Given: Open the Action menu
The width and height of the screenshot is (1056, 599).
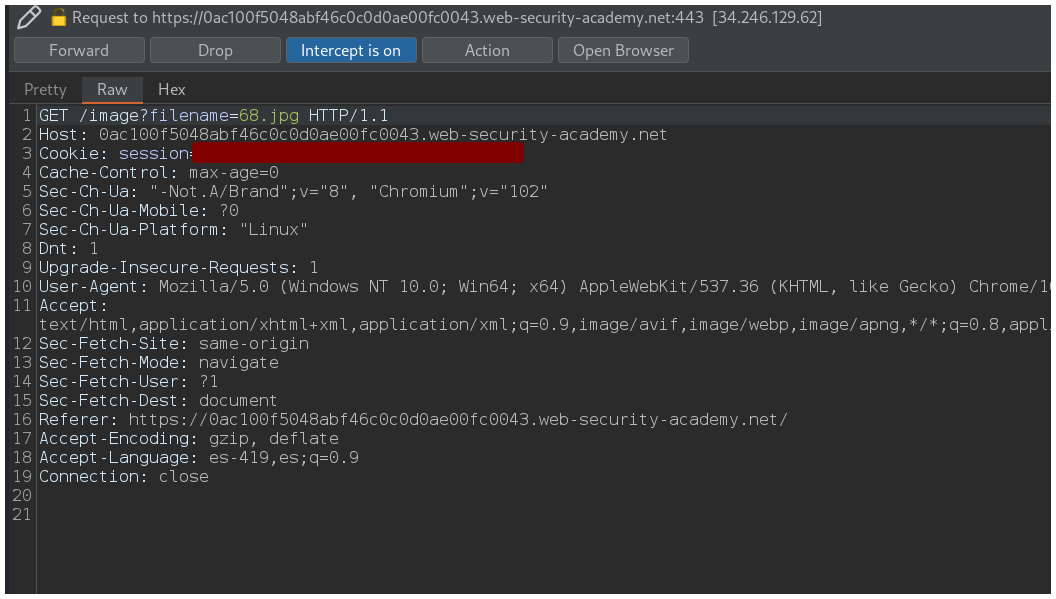Looking at the screenshot, I should 487,50.
